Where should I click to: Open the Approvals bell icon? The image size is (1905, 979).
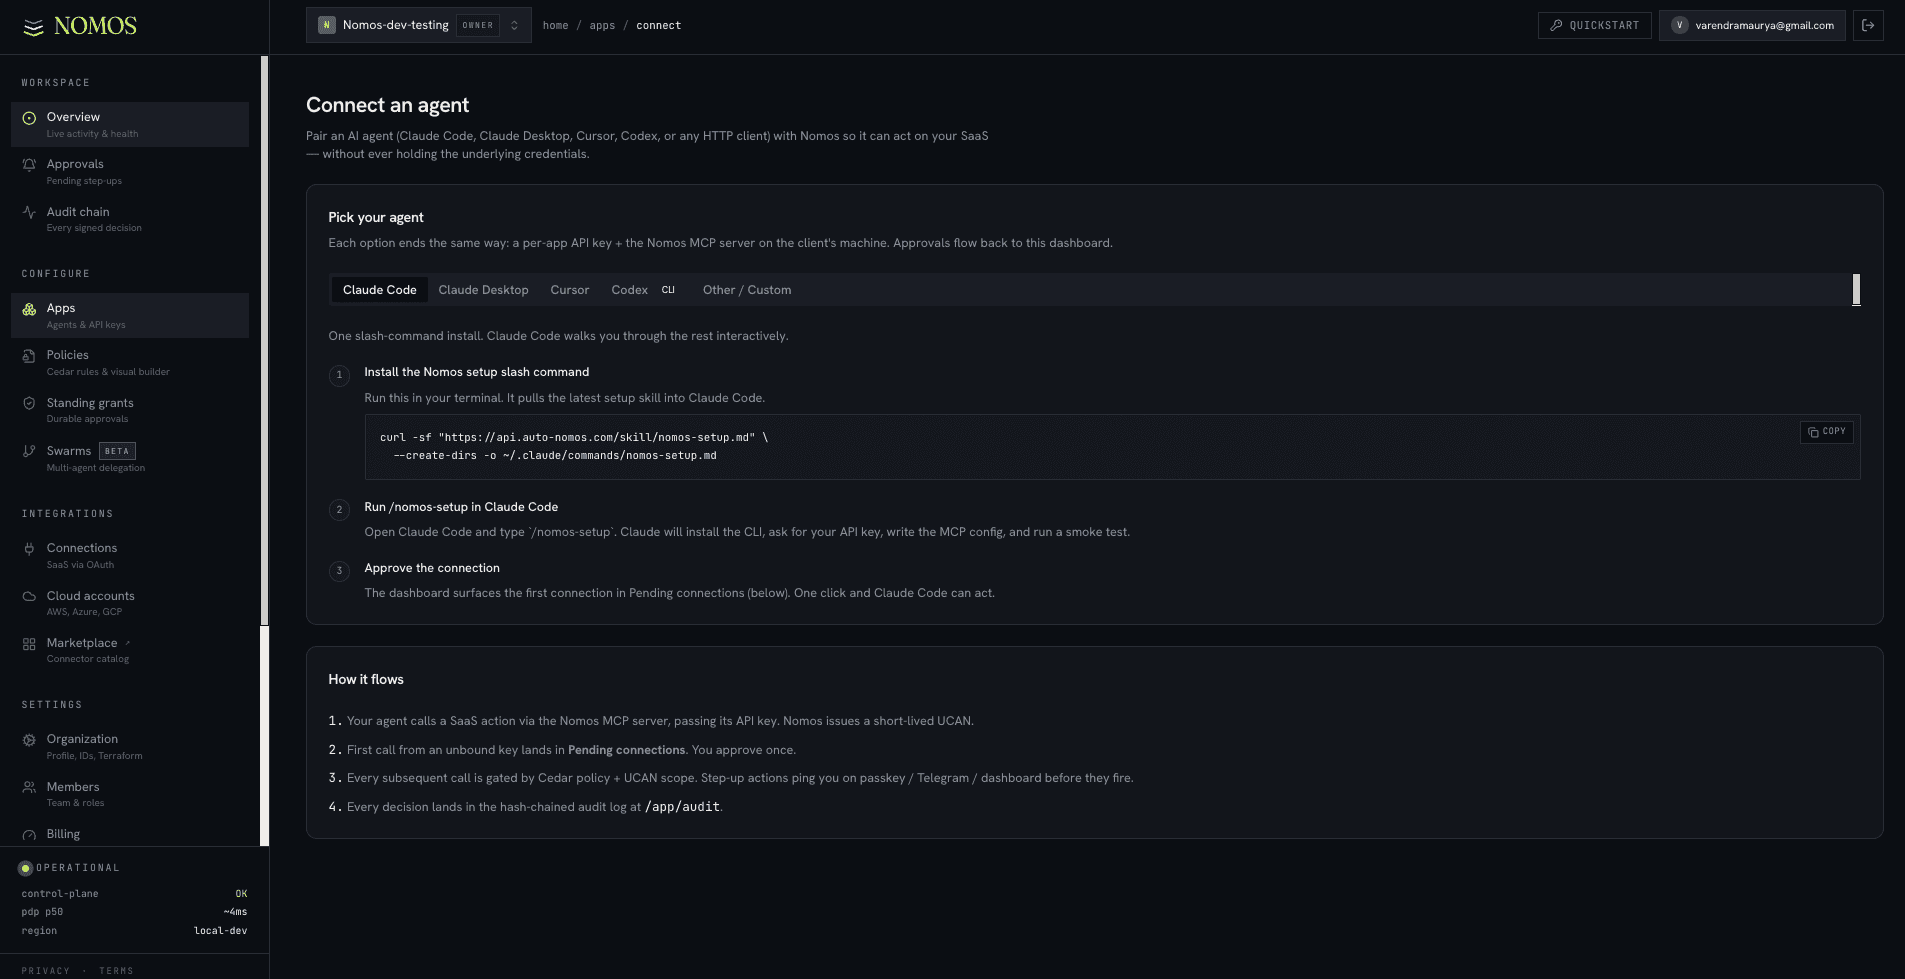coord(29,165)
